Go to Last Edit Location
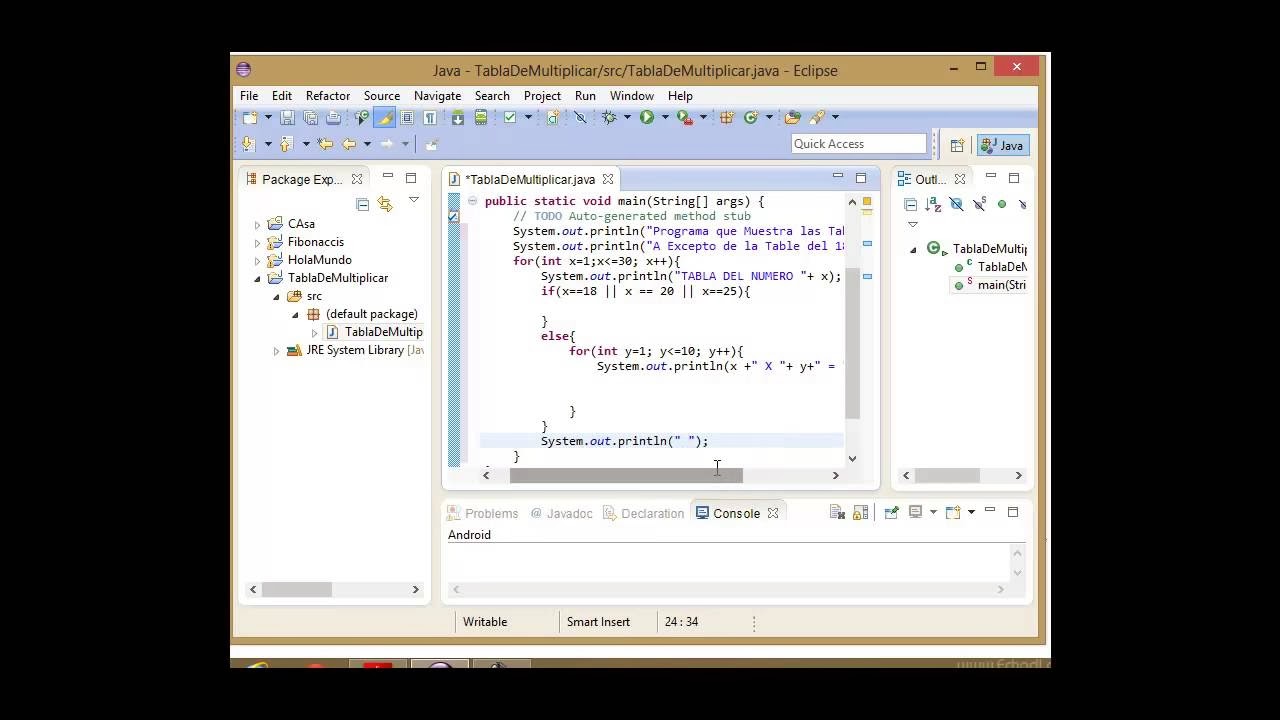The height and width of the screenshot is (720, 1280). coord(325,144)
